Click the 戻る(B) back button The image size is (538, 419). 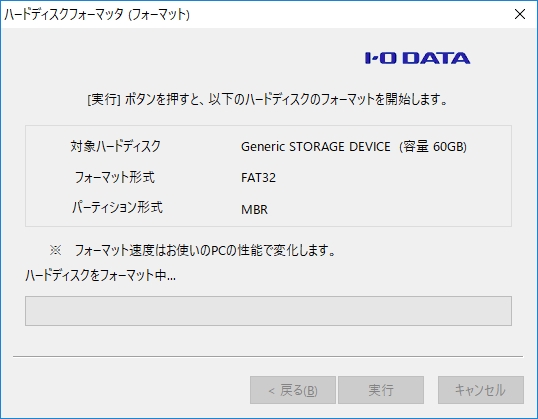(293, 390)
